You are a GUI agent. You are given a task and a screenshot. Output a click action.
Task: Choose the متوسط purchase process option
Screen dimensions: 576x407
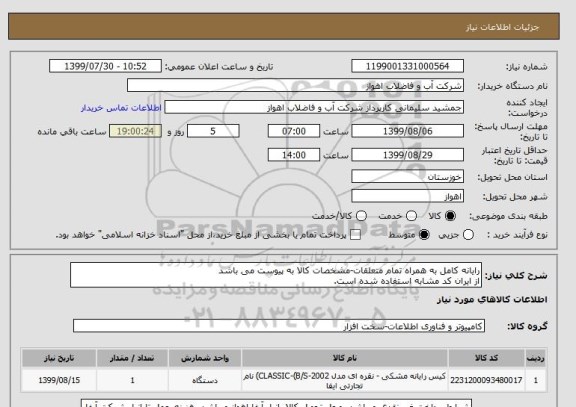coord(424,235)
